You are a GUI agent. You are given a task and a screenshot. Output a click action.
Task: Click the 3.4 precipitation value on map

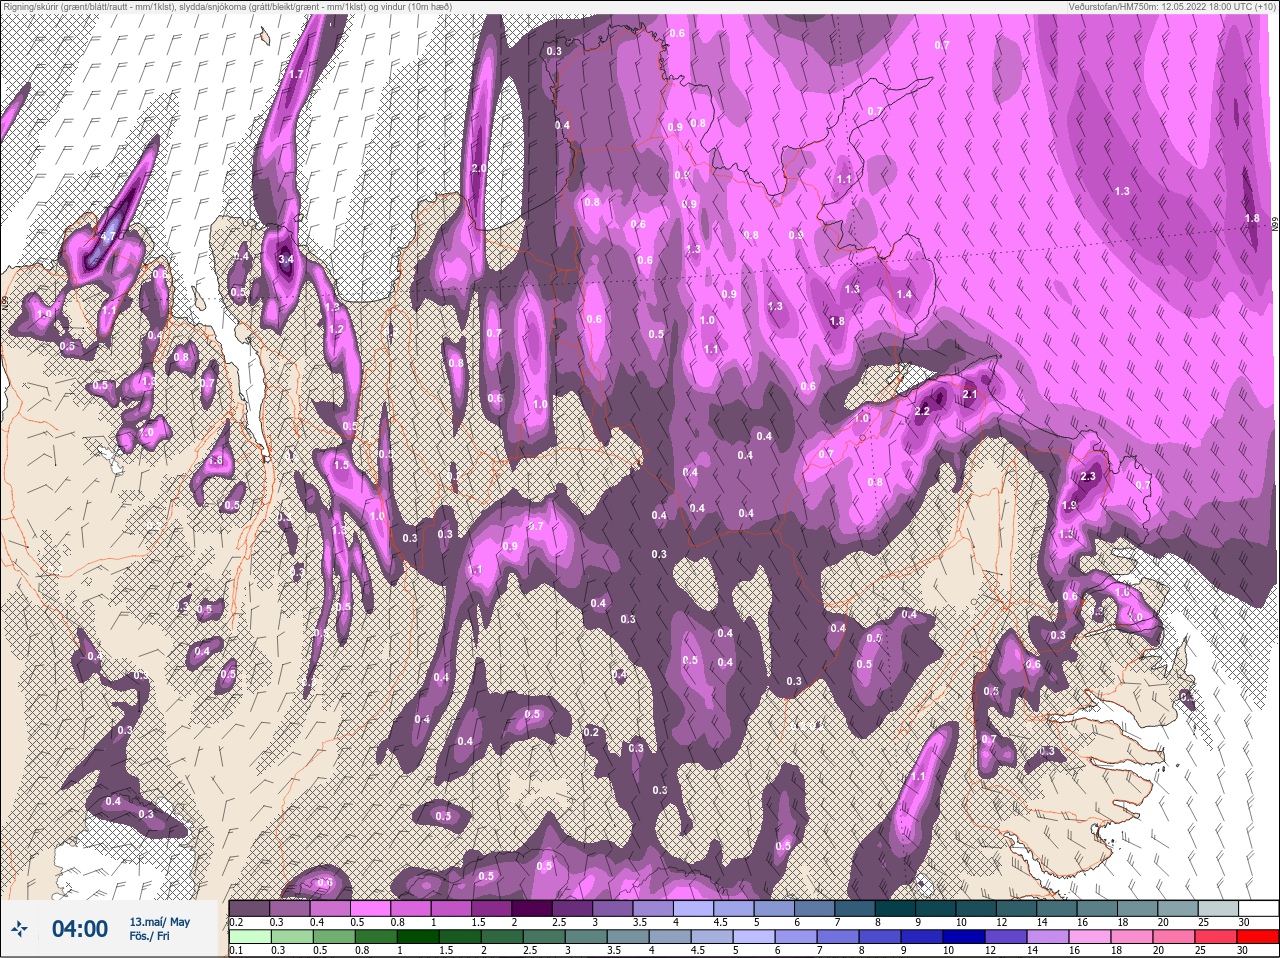point(285,259)
